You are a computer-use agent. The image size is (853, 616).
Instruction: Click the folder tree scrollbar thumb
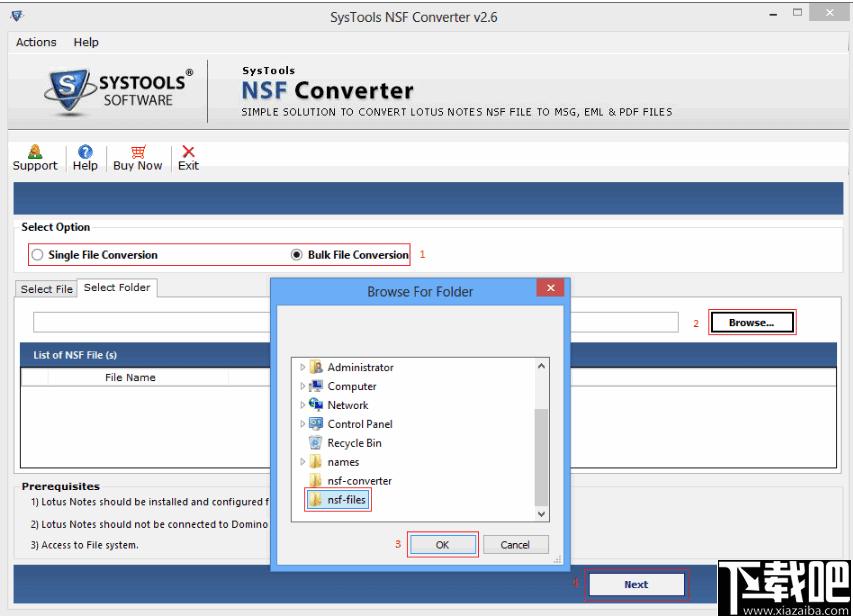click(x=541, y=457)
